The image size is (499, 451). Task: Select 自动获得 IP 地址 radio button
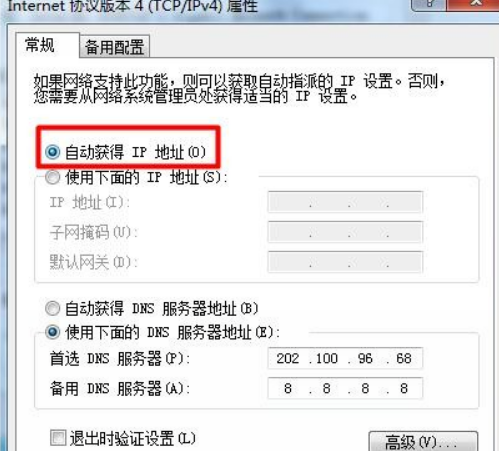53,152
